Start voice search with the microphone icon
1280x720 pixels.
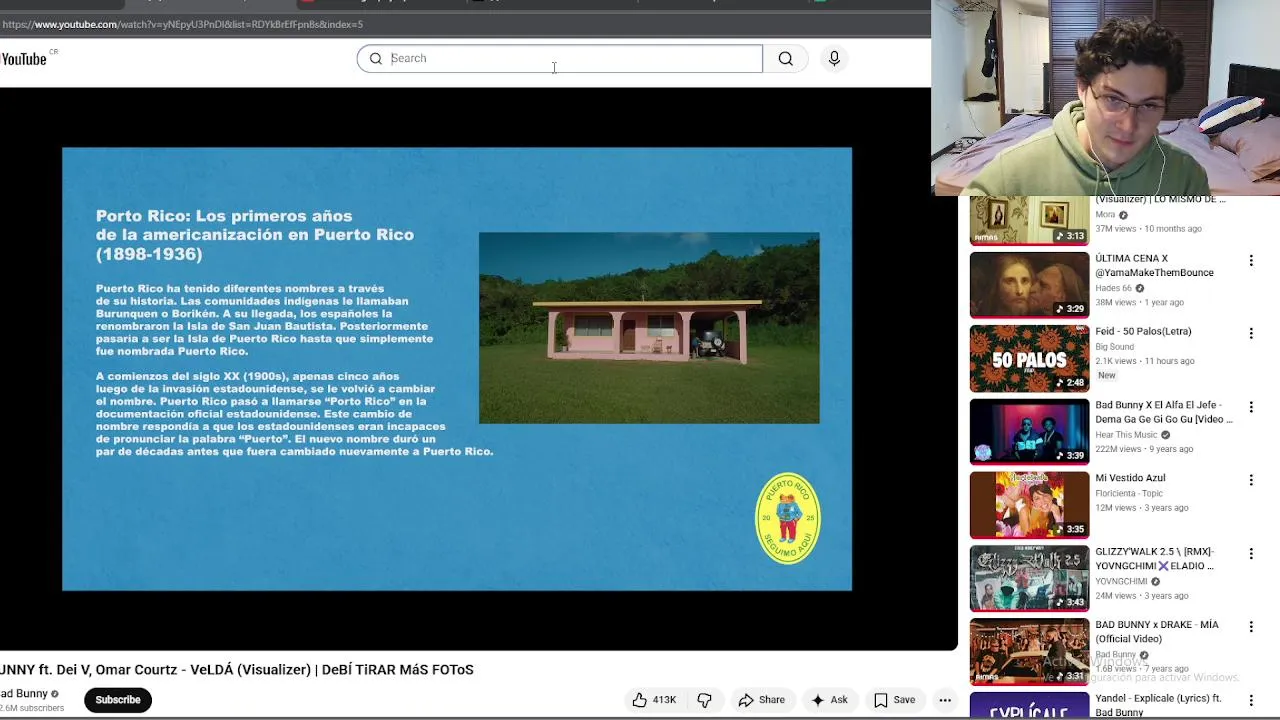click(834, 59)
